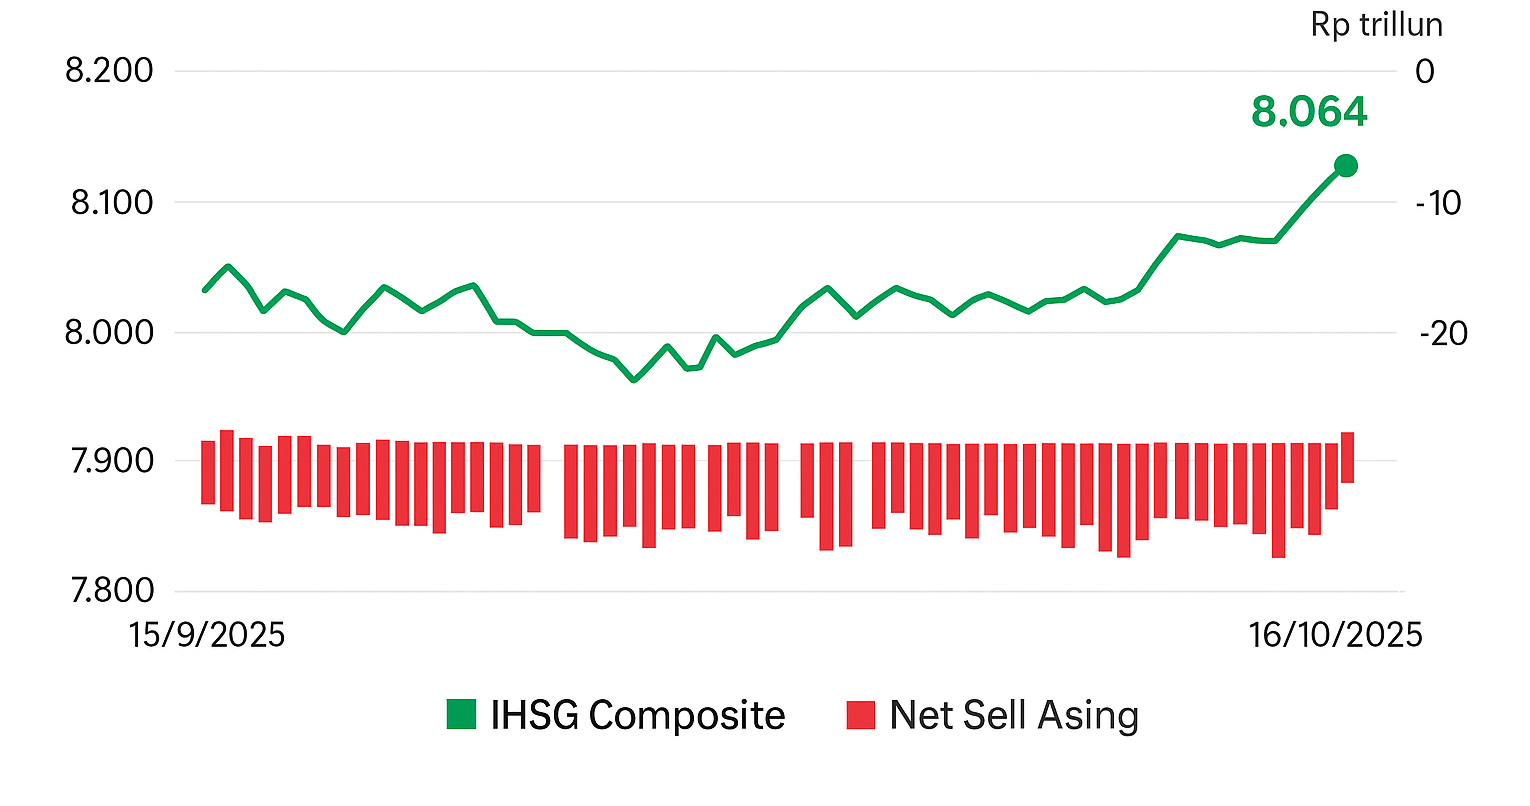
Task: Select the 7.800 left axis label
Action: point(110,591)
